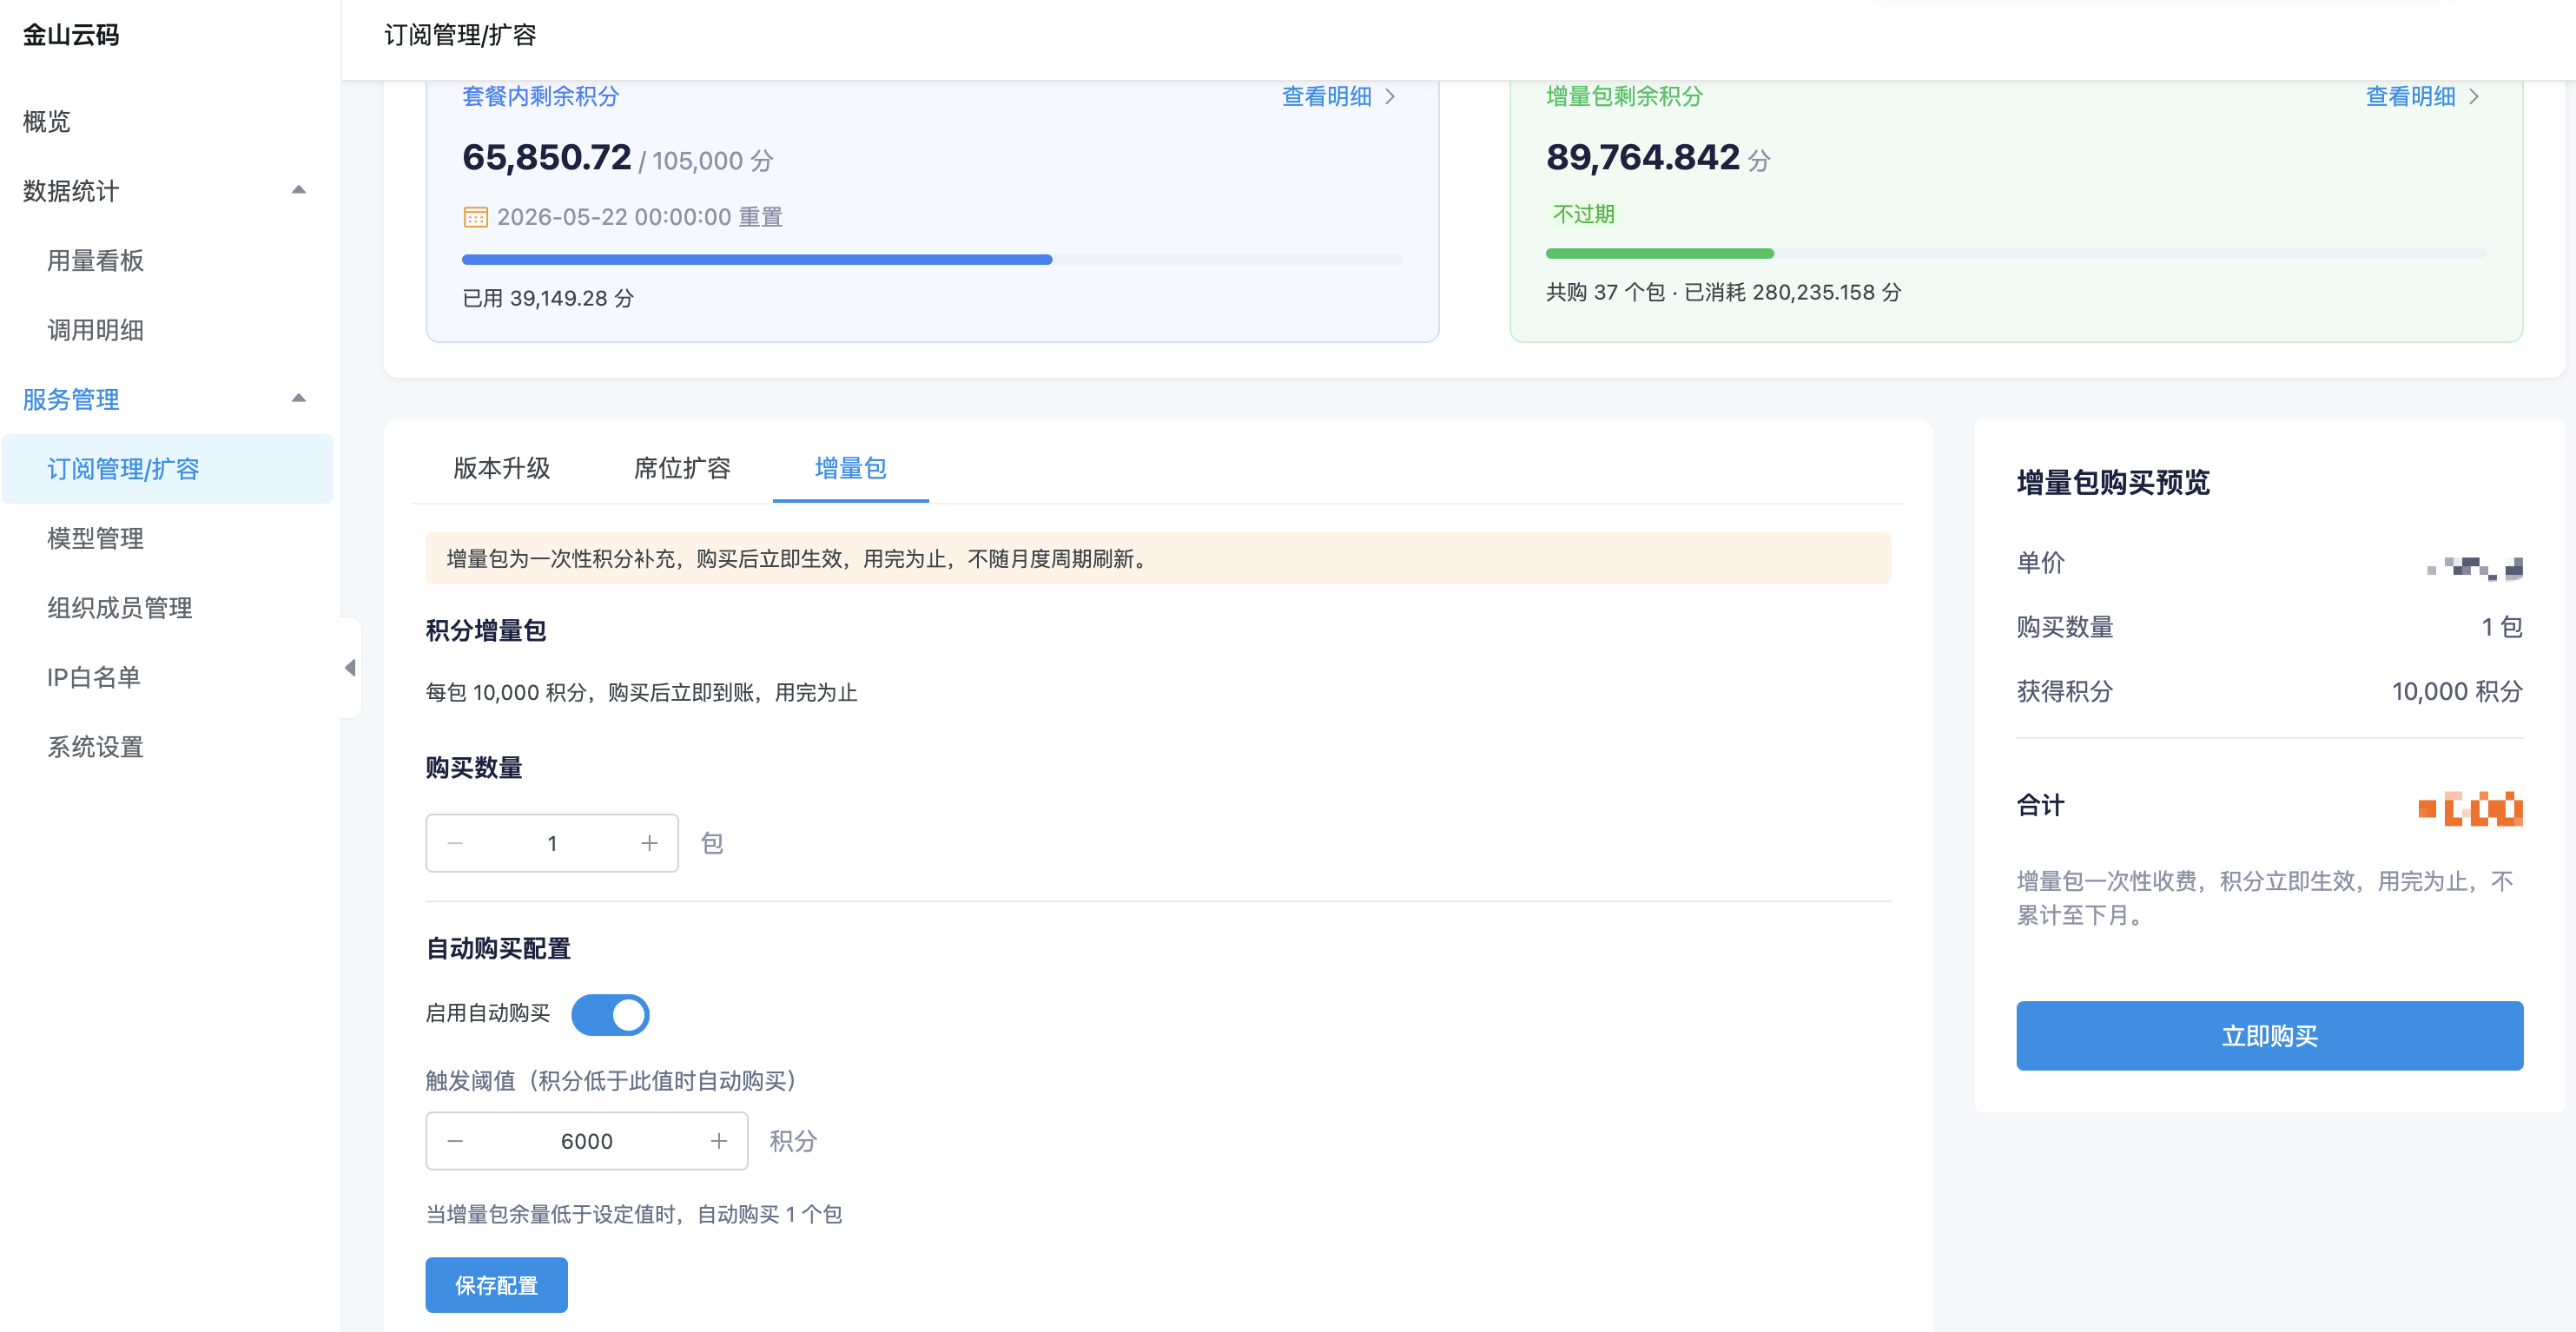Click plus icon in purchase quantity stepper

(649, 843)
